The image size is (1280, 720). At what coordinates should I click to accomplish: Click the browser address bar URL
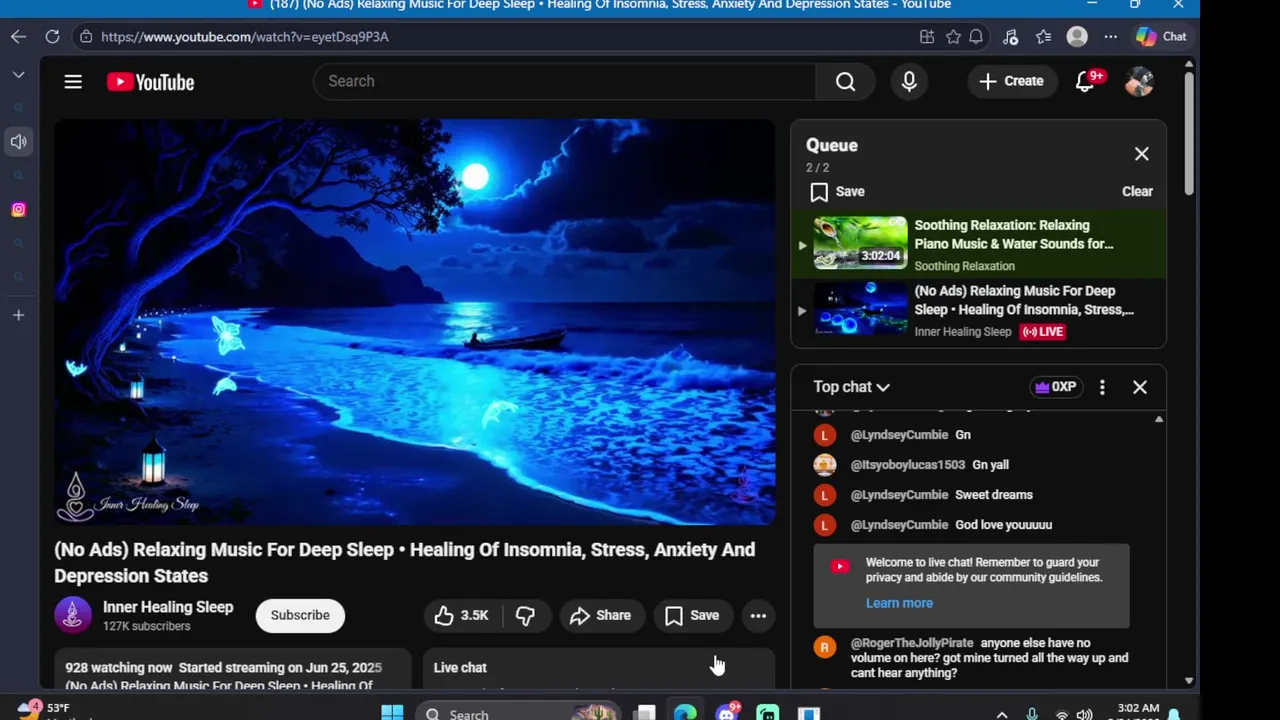coord(245,37)
